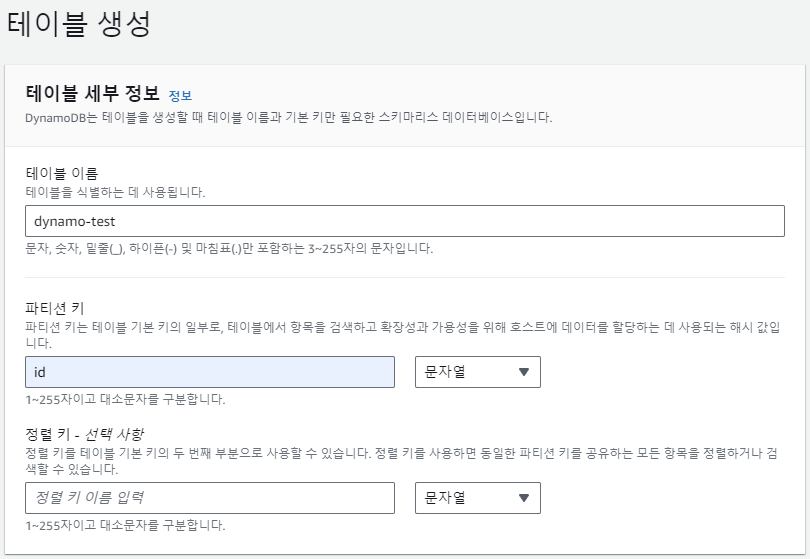Focus the 파티션 키 field containing id
The width and height of the screenshot is (810, 559).
pyautogui.click(x=210, y=372)
